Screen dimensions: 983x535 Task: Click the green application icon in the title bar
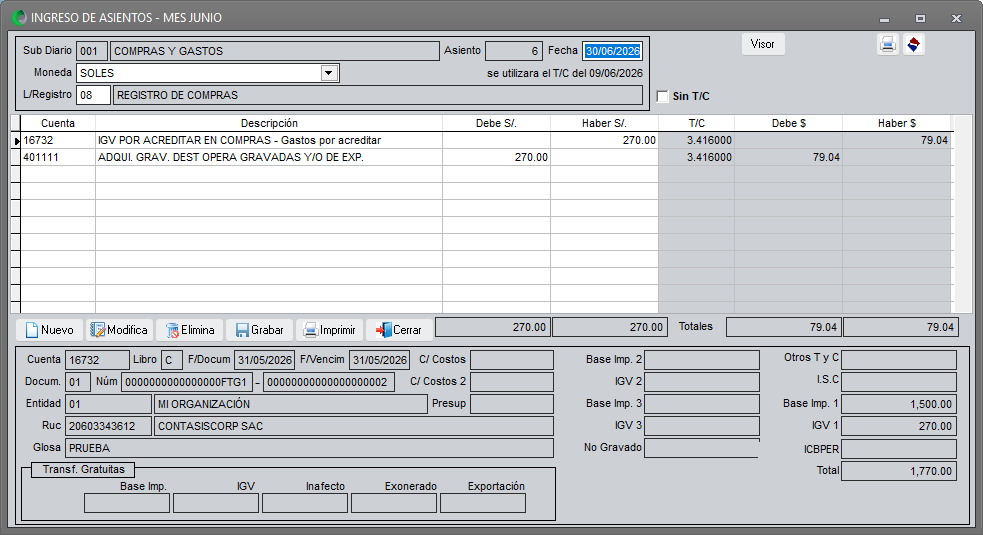click(x=19, y=18)
